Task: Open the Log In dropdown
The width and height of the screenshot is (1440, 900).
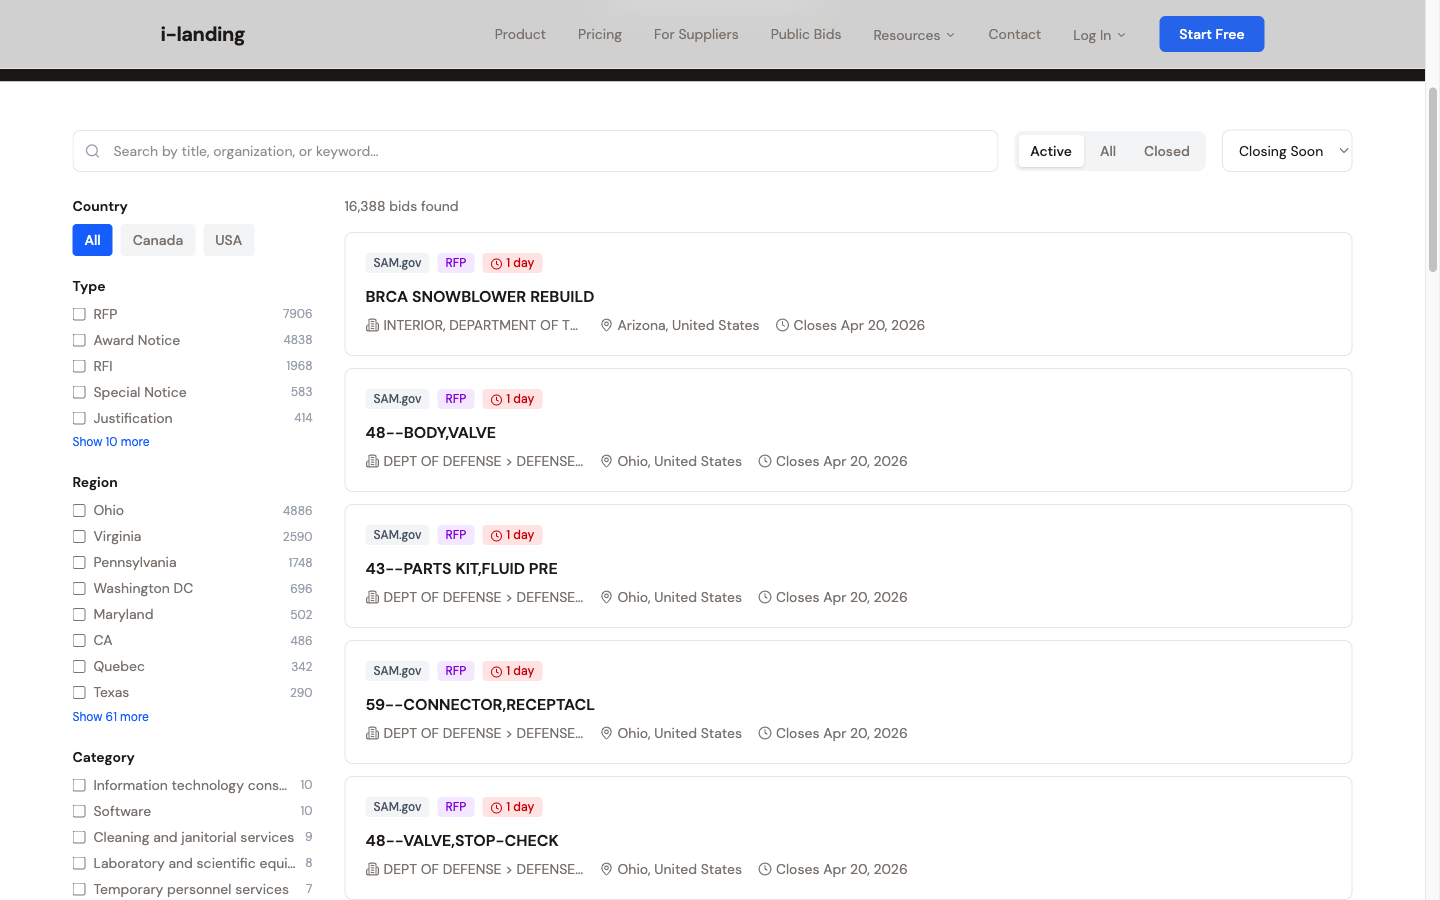Action: 1099,35
